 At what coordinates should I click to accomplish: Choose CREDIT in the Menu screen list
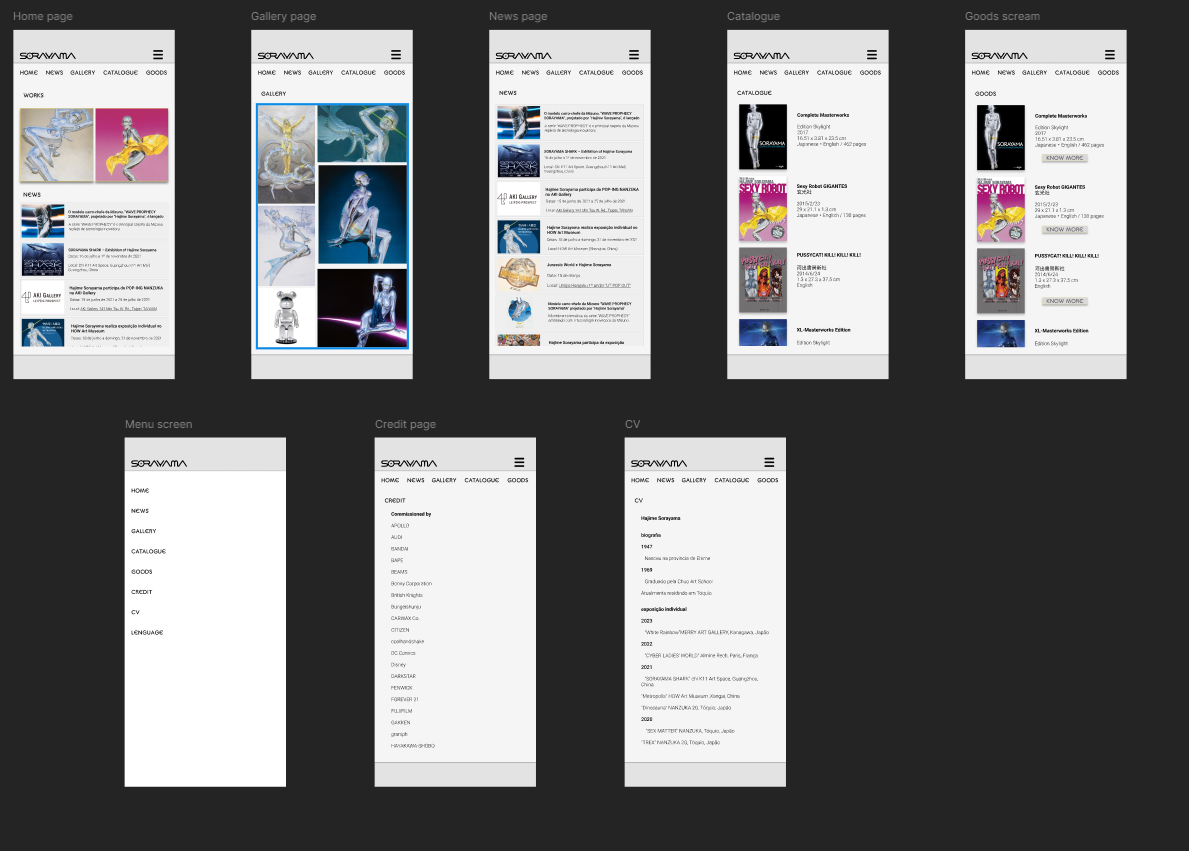(142, 592)
